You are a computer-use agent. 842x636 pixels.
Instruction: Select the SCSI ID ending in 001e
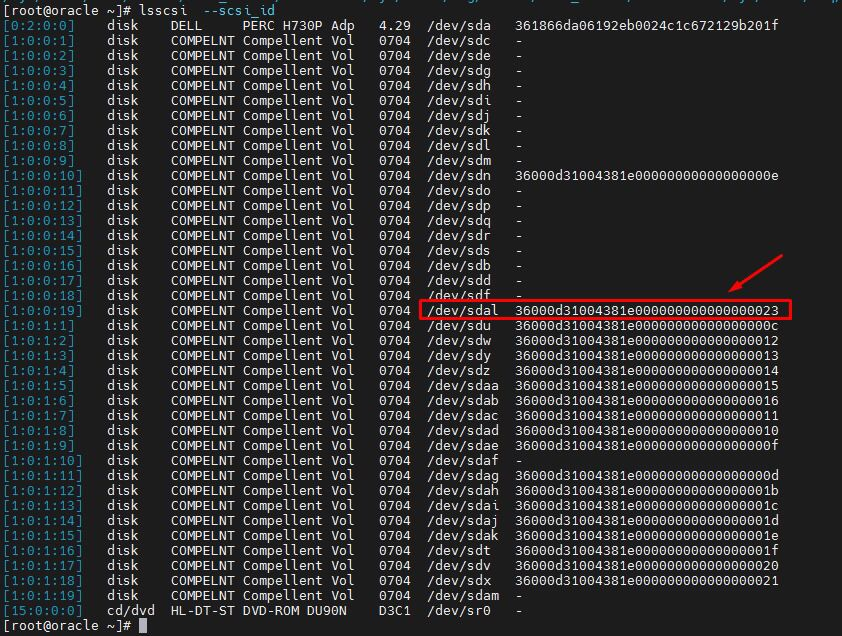click(647, 536)
